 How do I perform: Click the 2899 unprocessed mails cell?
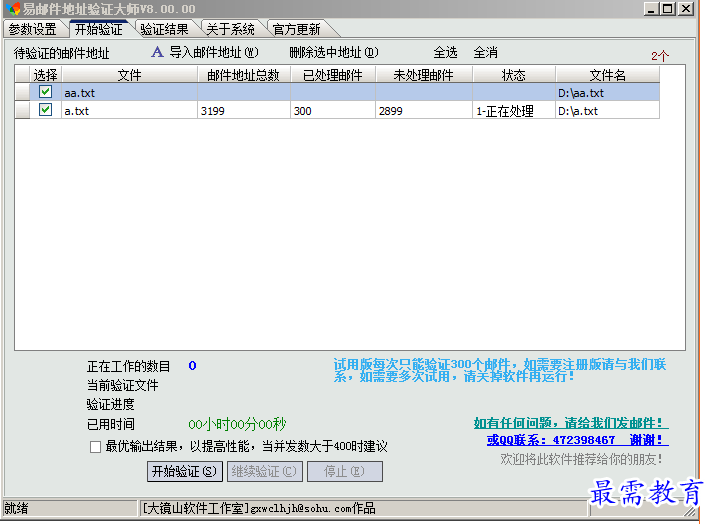424,110
